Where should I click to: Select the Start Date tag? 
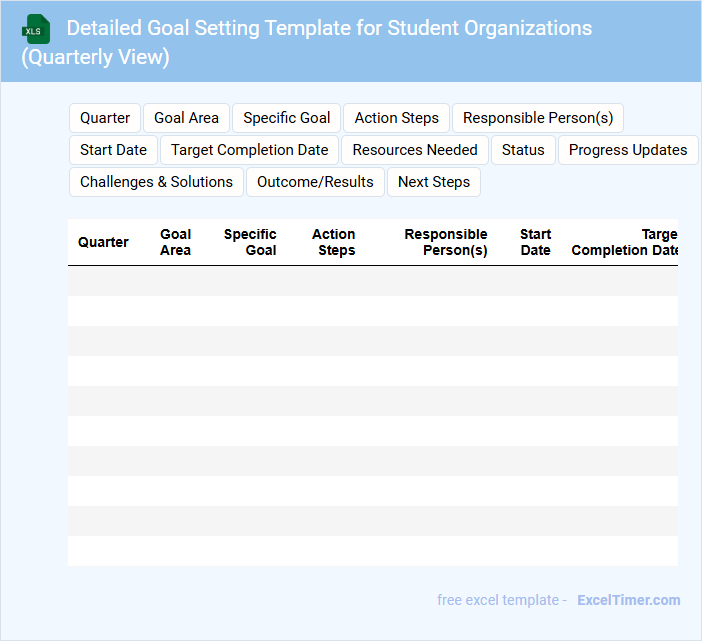(x=113, y=150)
